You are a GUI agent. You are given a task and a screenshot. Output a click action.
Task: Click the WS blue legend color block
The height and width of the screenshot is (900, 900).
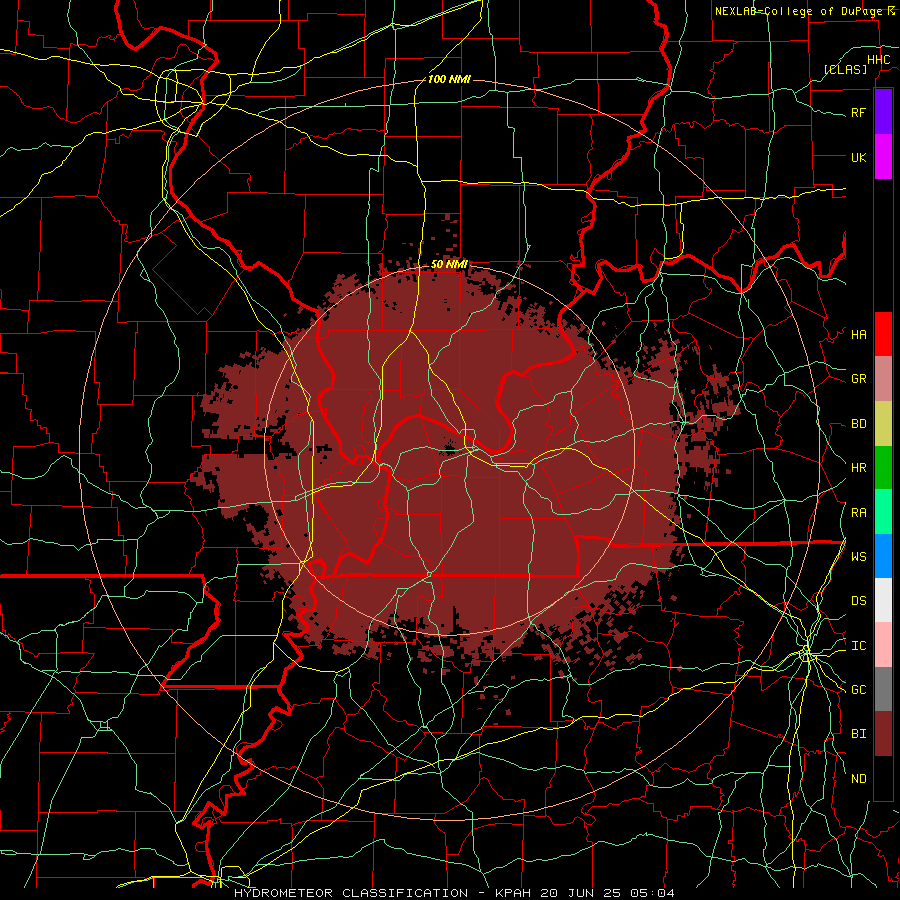pos(883,556)
